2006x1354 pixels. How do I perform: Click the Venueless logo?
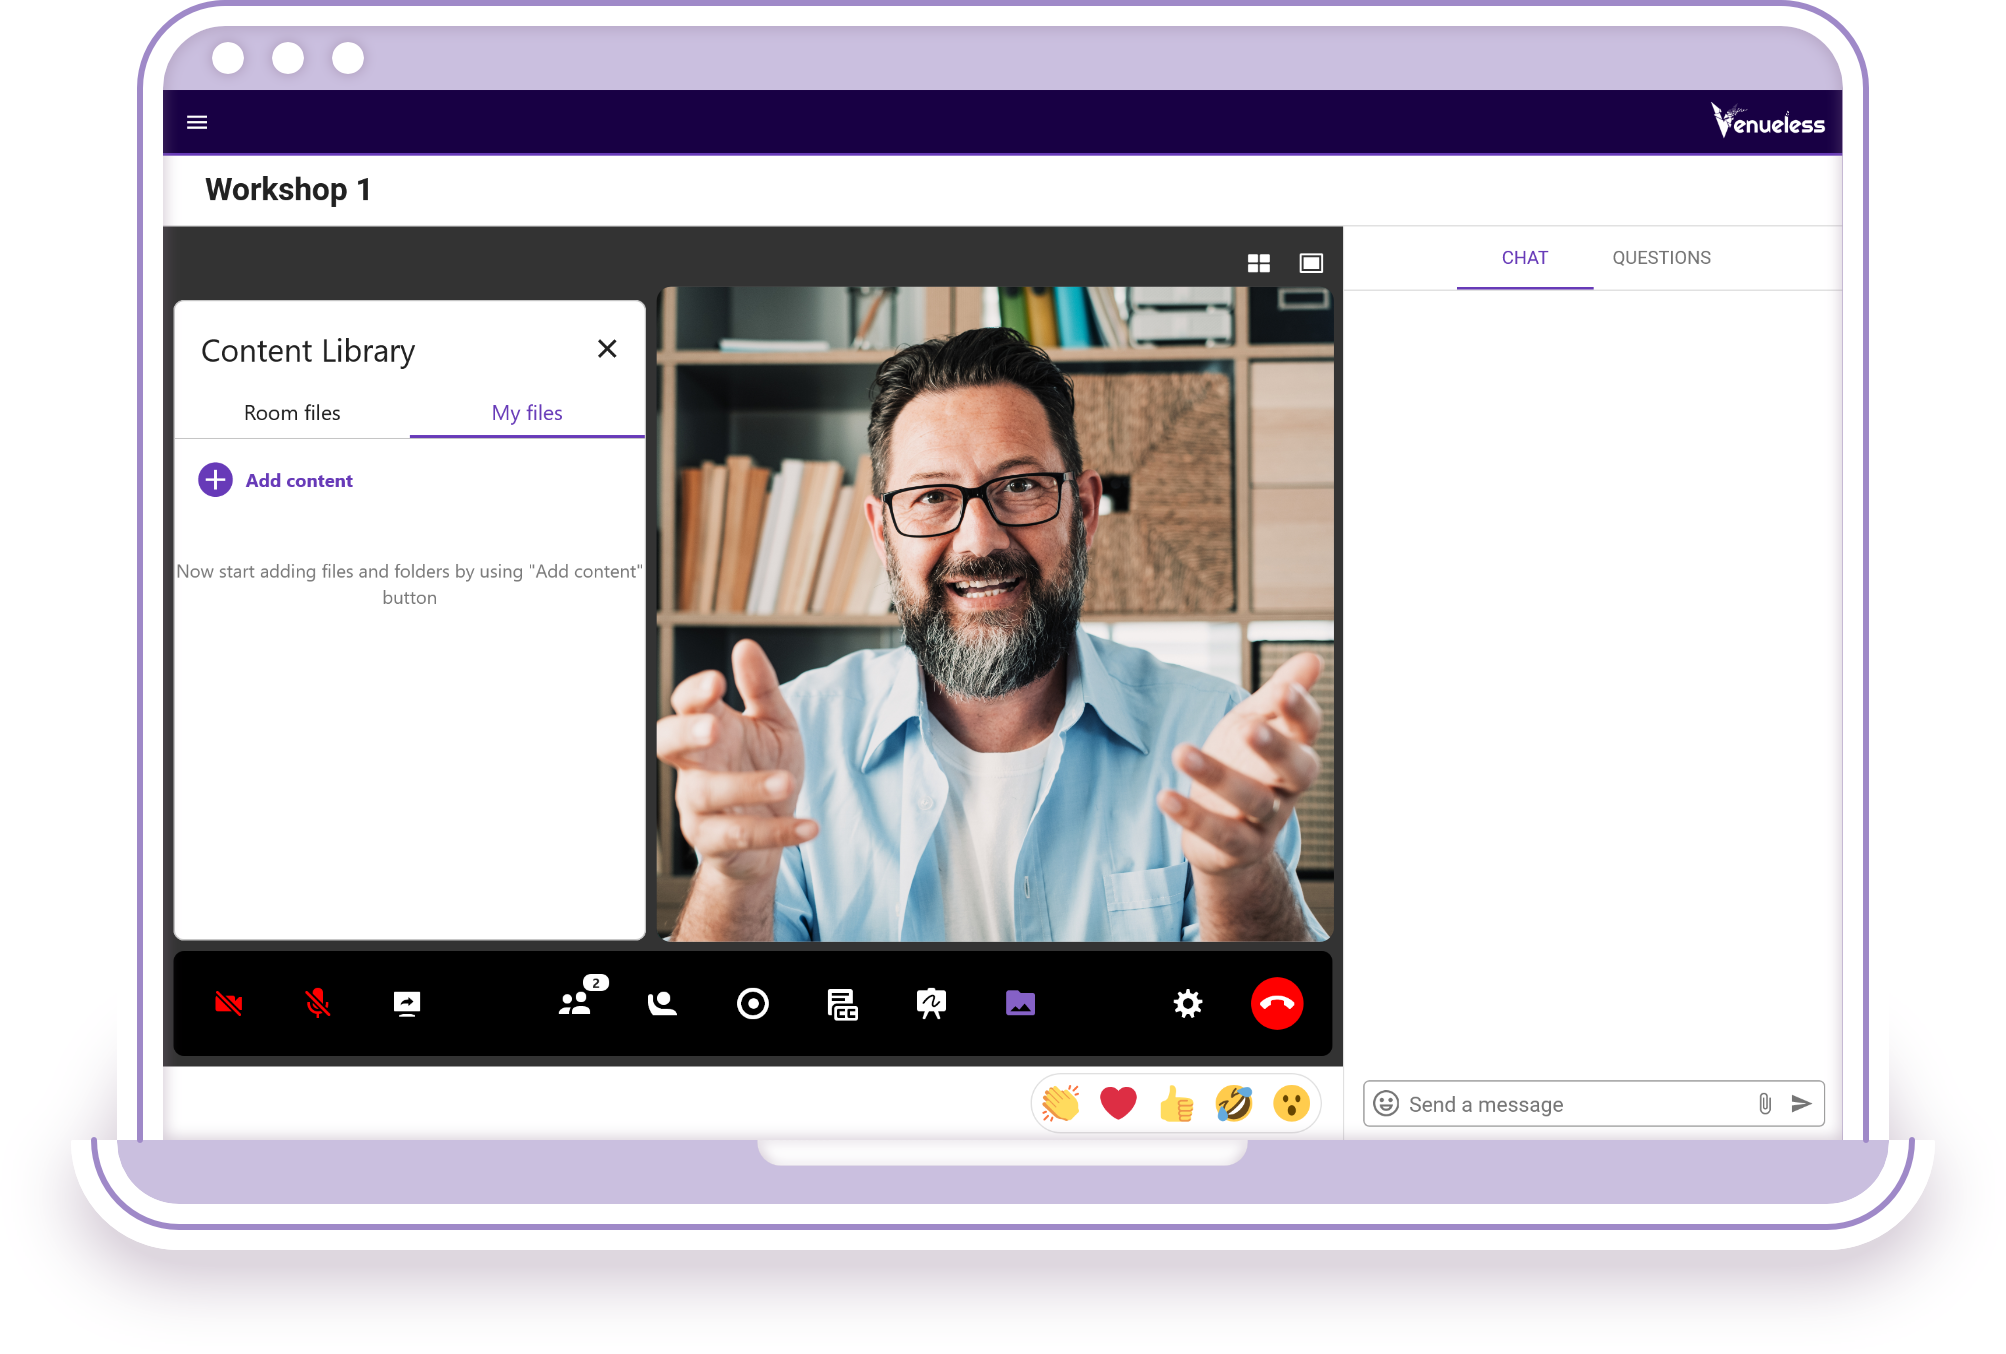point(1767,121)
